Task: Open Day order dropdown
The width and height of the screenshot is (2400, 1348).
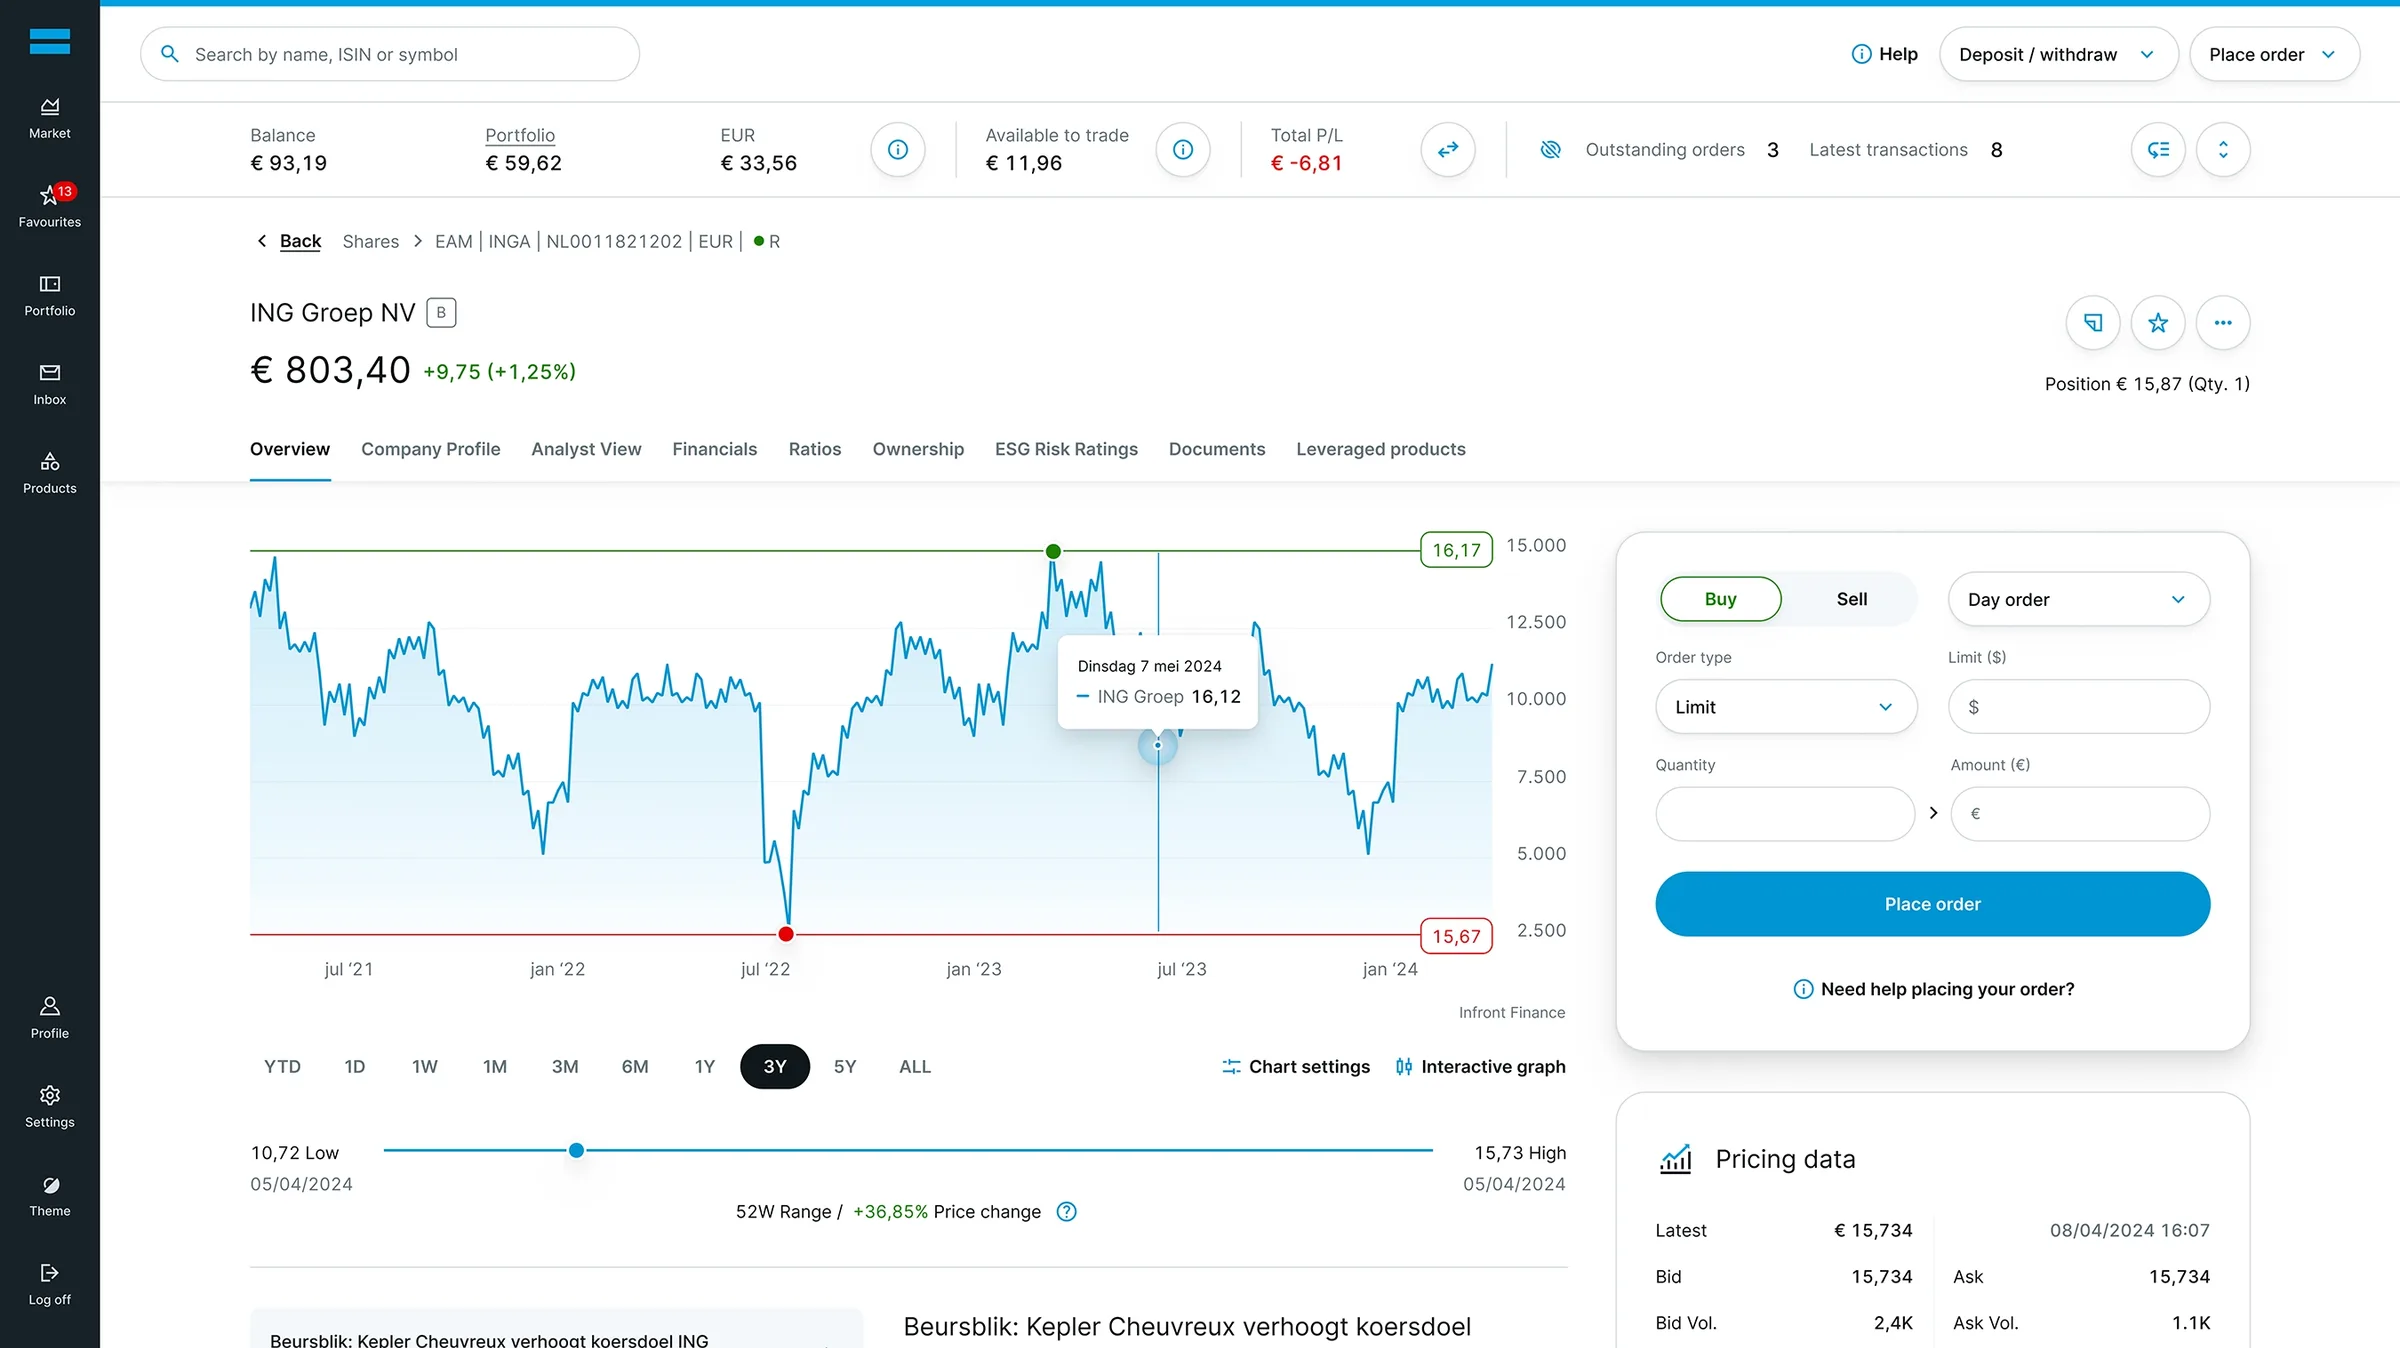Action: 2078,599
